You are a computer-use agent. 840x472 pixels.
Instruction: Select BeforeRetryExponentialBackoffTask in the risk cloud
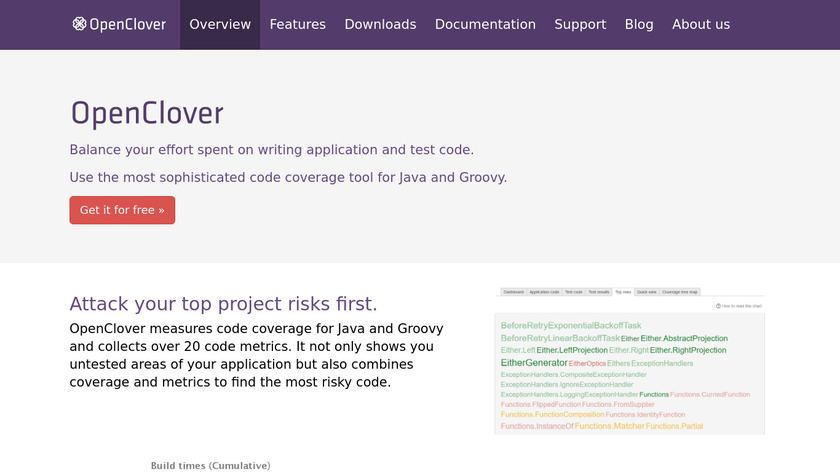570,325
